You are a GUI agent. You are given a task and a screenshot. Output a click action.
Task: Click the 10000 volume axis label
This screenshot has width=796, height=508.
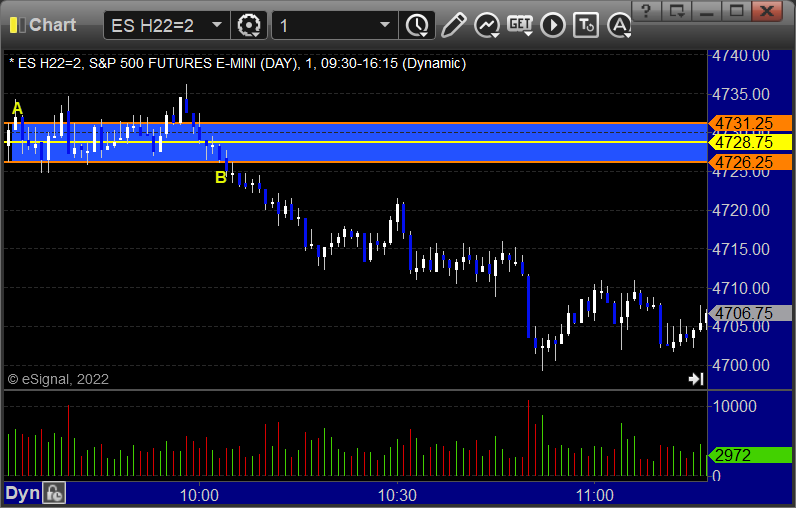click(735, 406)
